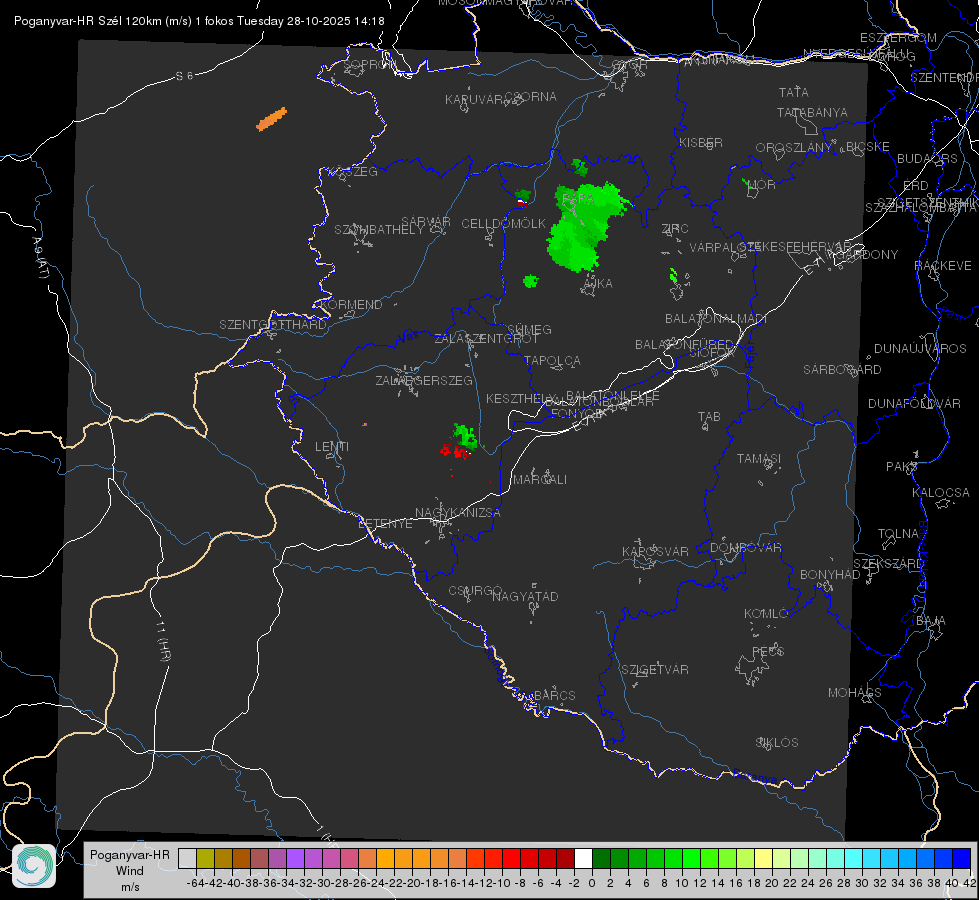Click the ZIRC city label
Image resolution: width=979 pixels, height=900 pixels.
tap(675, 229)
